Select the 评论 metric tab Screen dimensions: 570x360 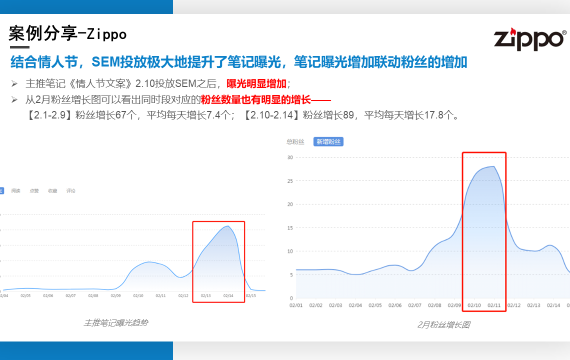[71, 191]
